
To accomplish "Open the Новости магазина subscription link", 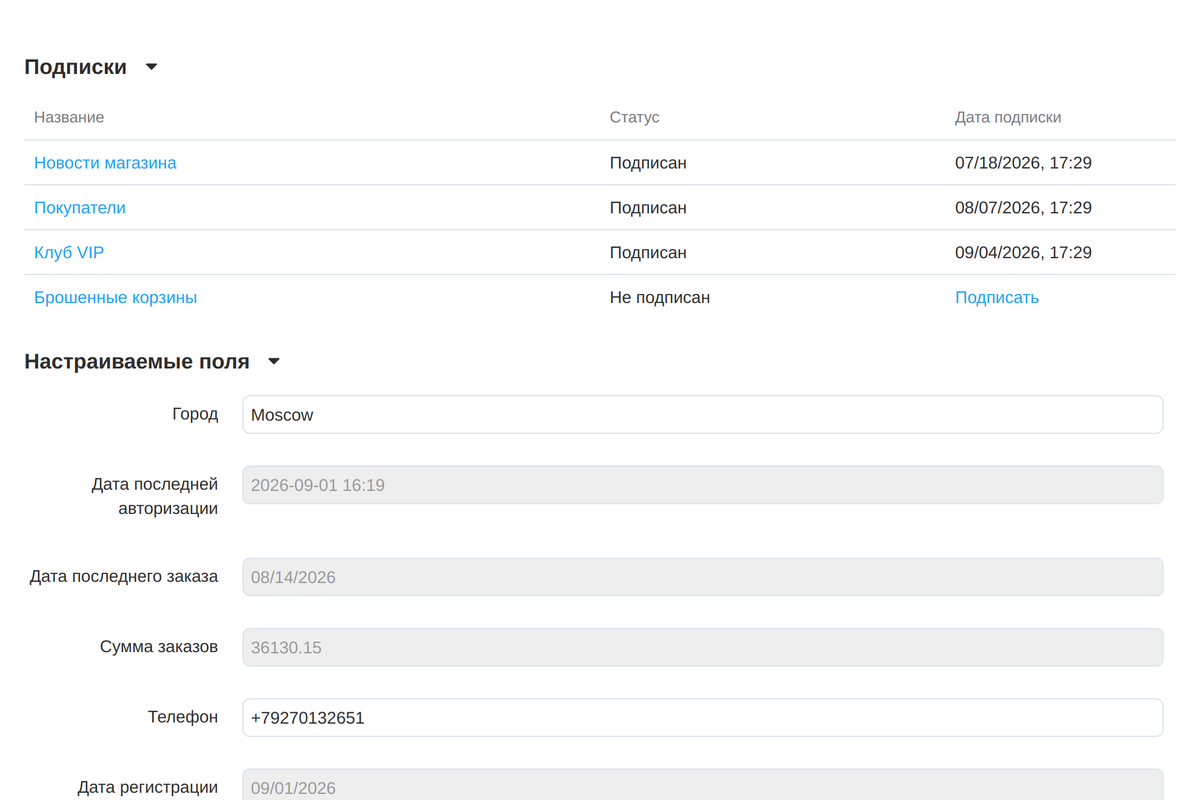I will coord(105,163).
